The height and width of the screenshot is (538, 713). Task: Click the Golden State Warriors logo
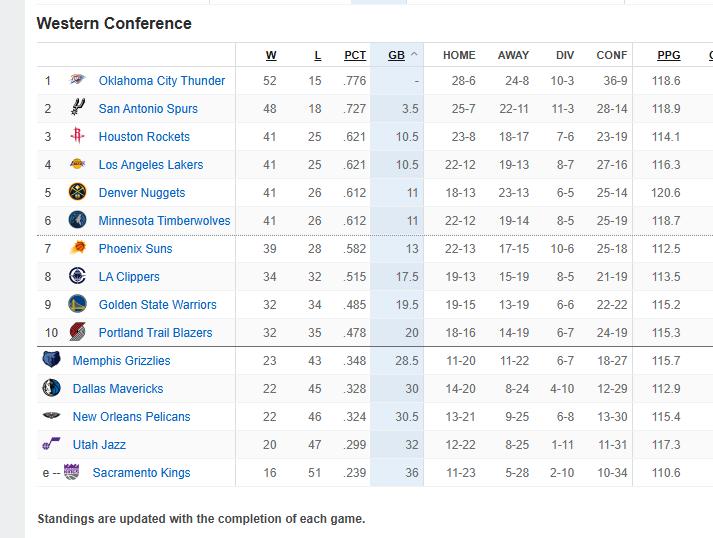tap(78, 305)
